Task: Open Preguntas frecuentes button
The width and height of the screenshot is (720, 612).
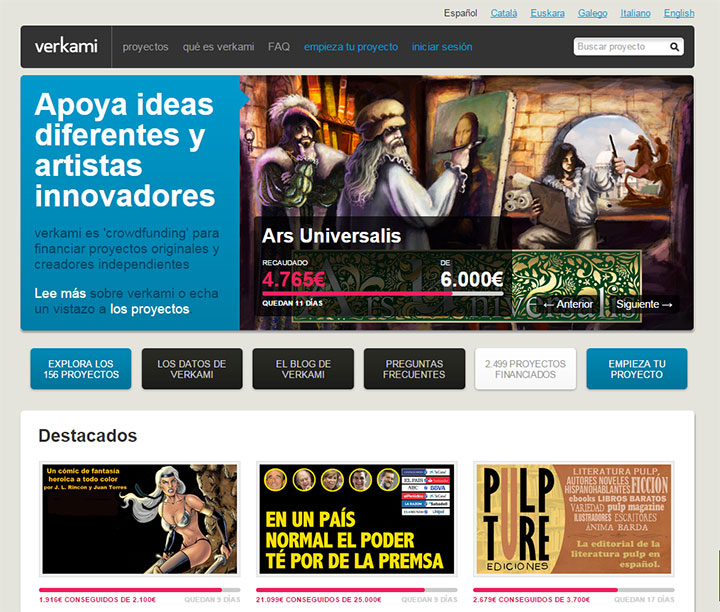Action: (414, 369)
